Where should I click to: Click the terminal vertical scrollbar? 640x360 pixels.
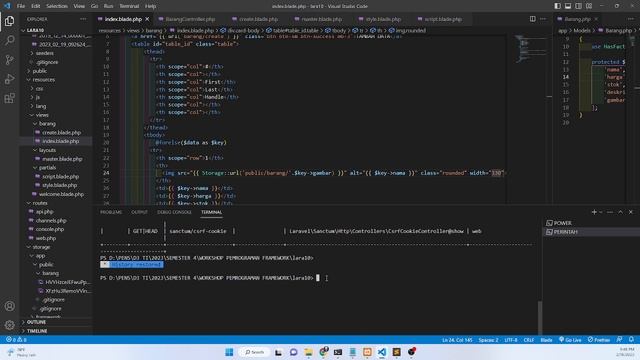point(540,317)
